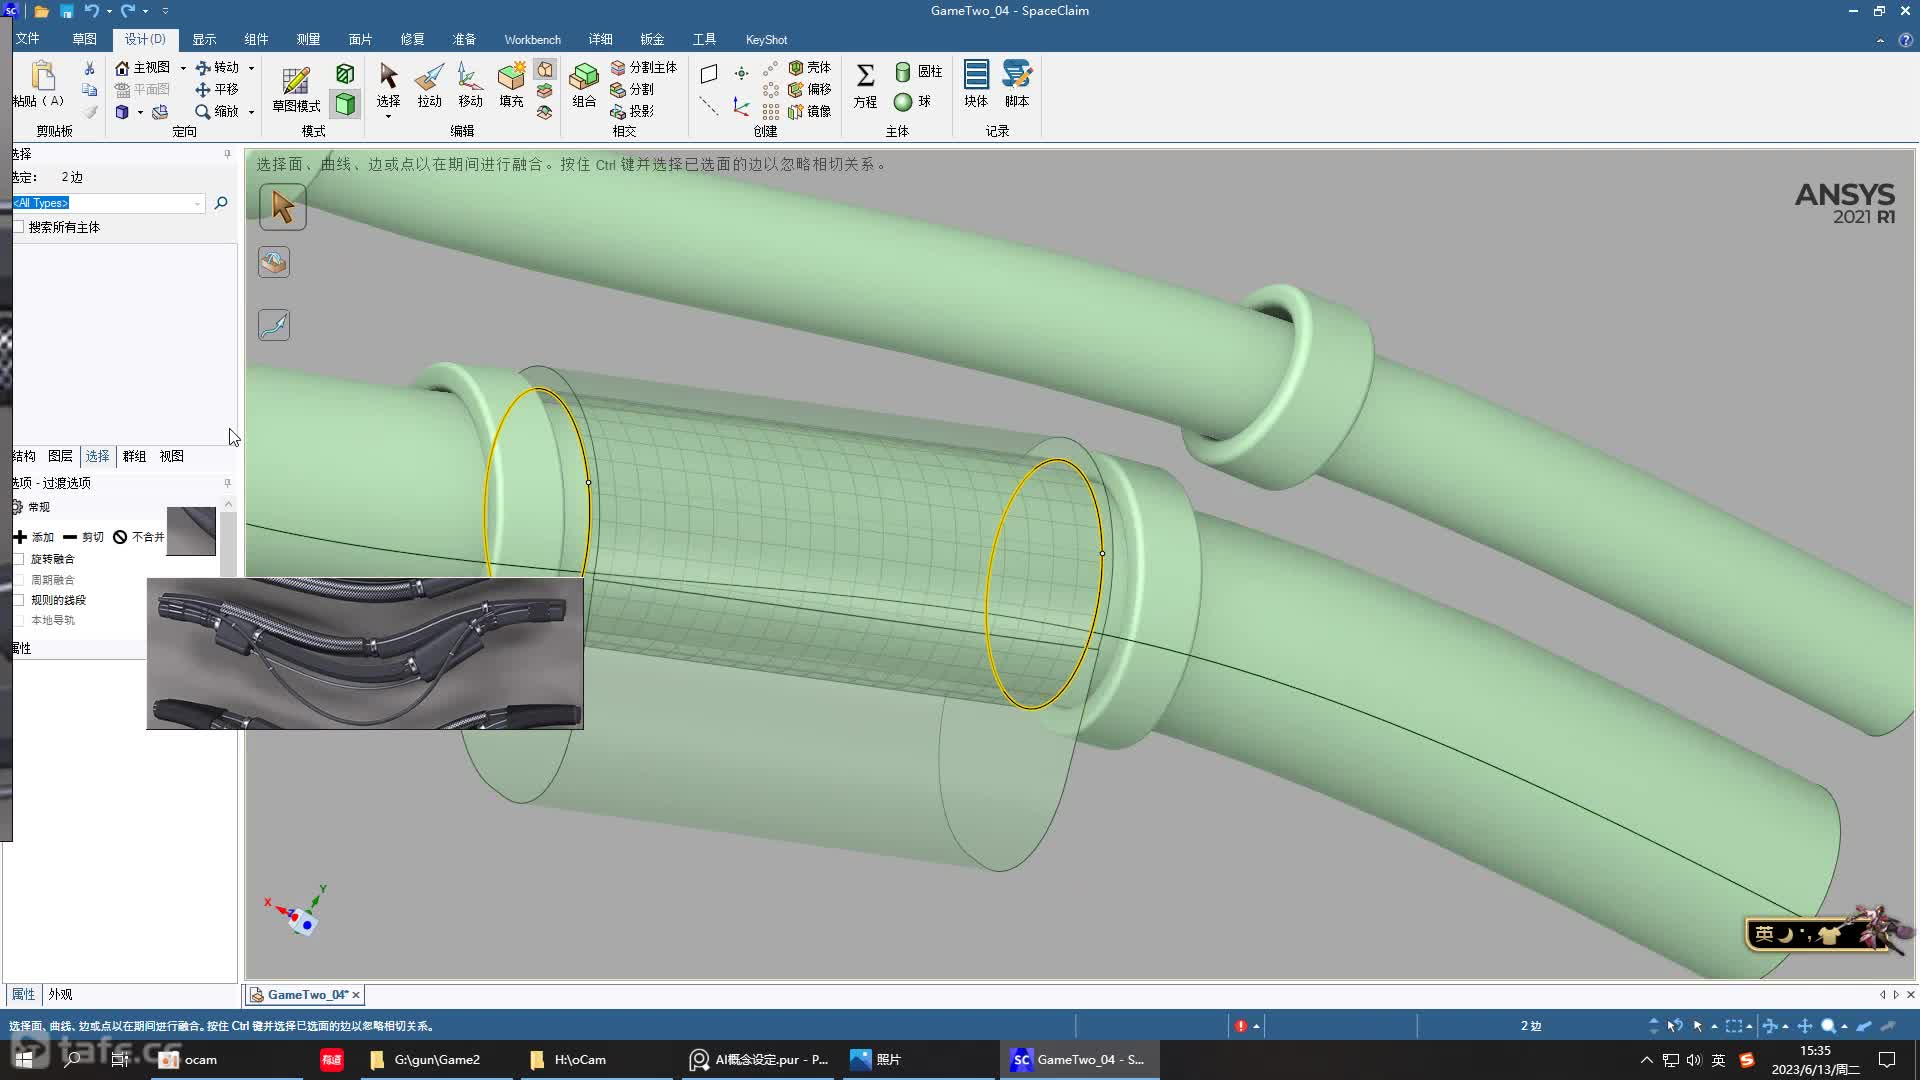This screenshot has height=1080, width=1920.
Task: Click the reference image thumbnail overlay
Action: click(x=365, y=653)
